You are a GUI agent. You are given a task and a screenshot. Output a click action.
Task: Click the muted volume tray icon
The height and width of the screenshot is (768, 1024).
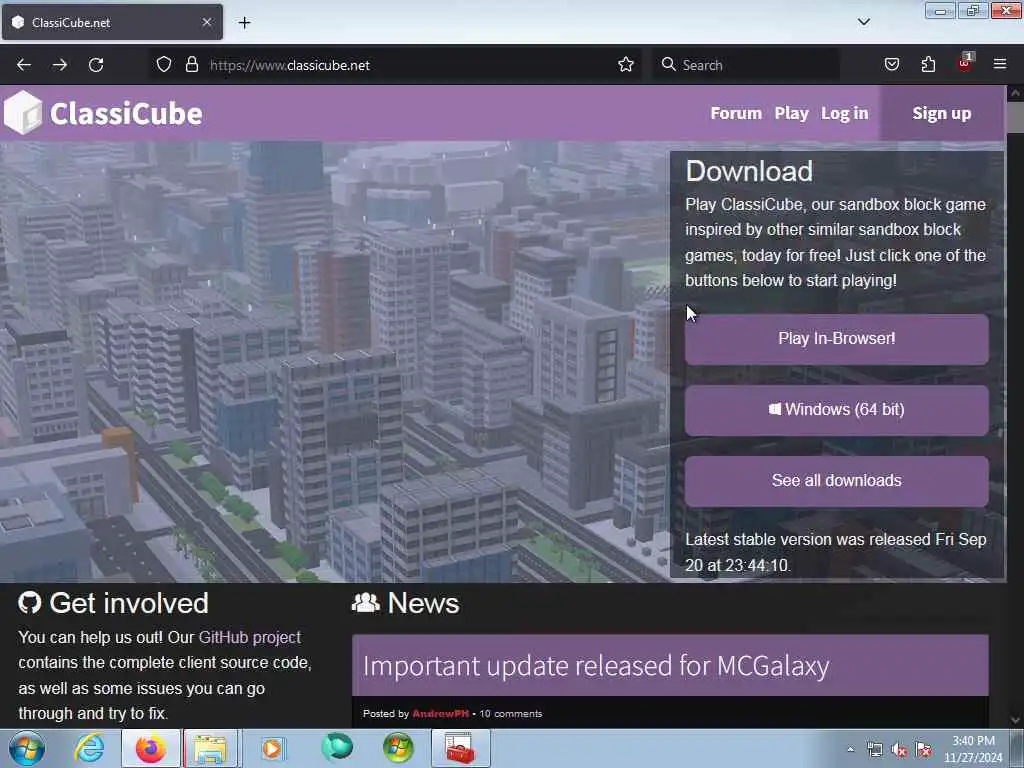point(899,750)
